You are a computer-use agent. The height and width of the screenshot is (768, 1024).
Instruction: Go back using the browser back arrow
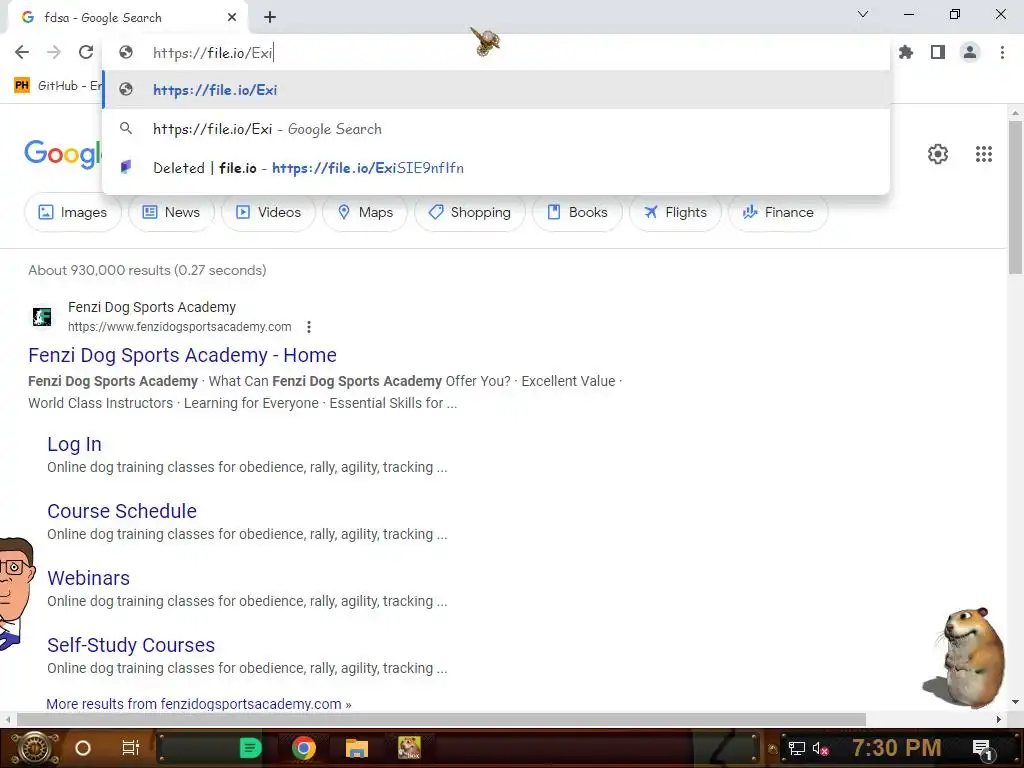point(22,52)
